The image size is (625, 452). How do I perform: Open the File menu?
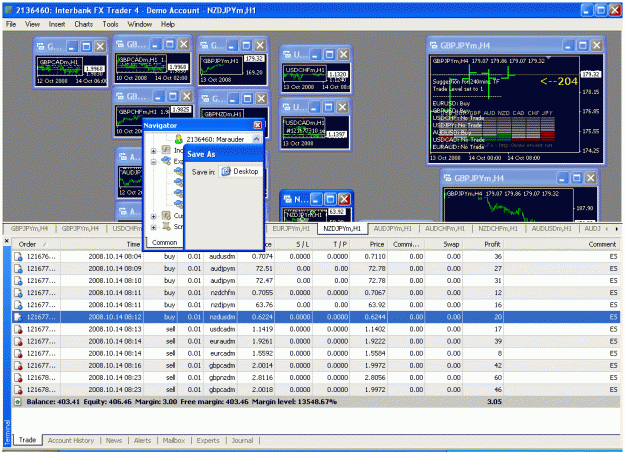(11, 24)
